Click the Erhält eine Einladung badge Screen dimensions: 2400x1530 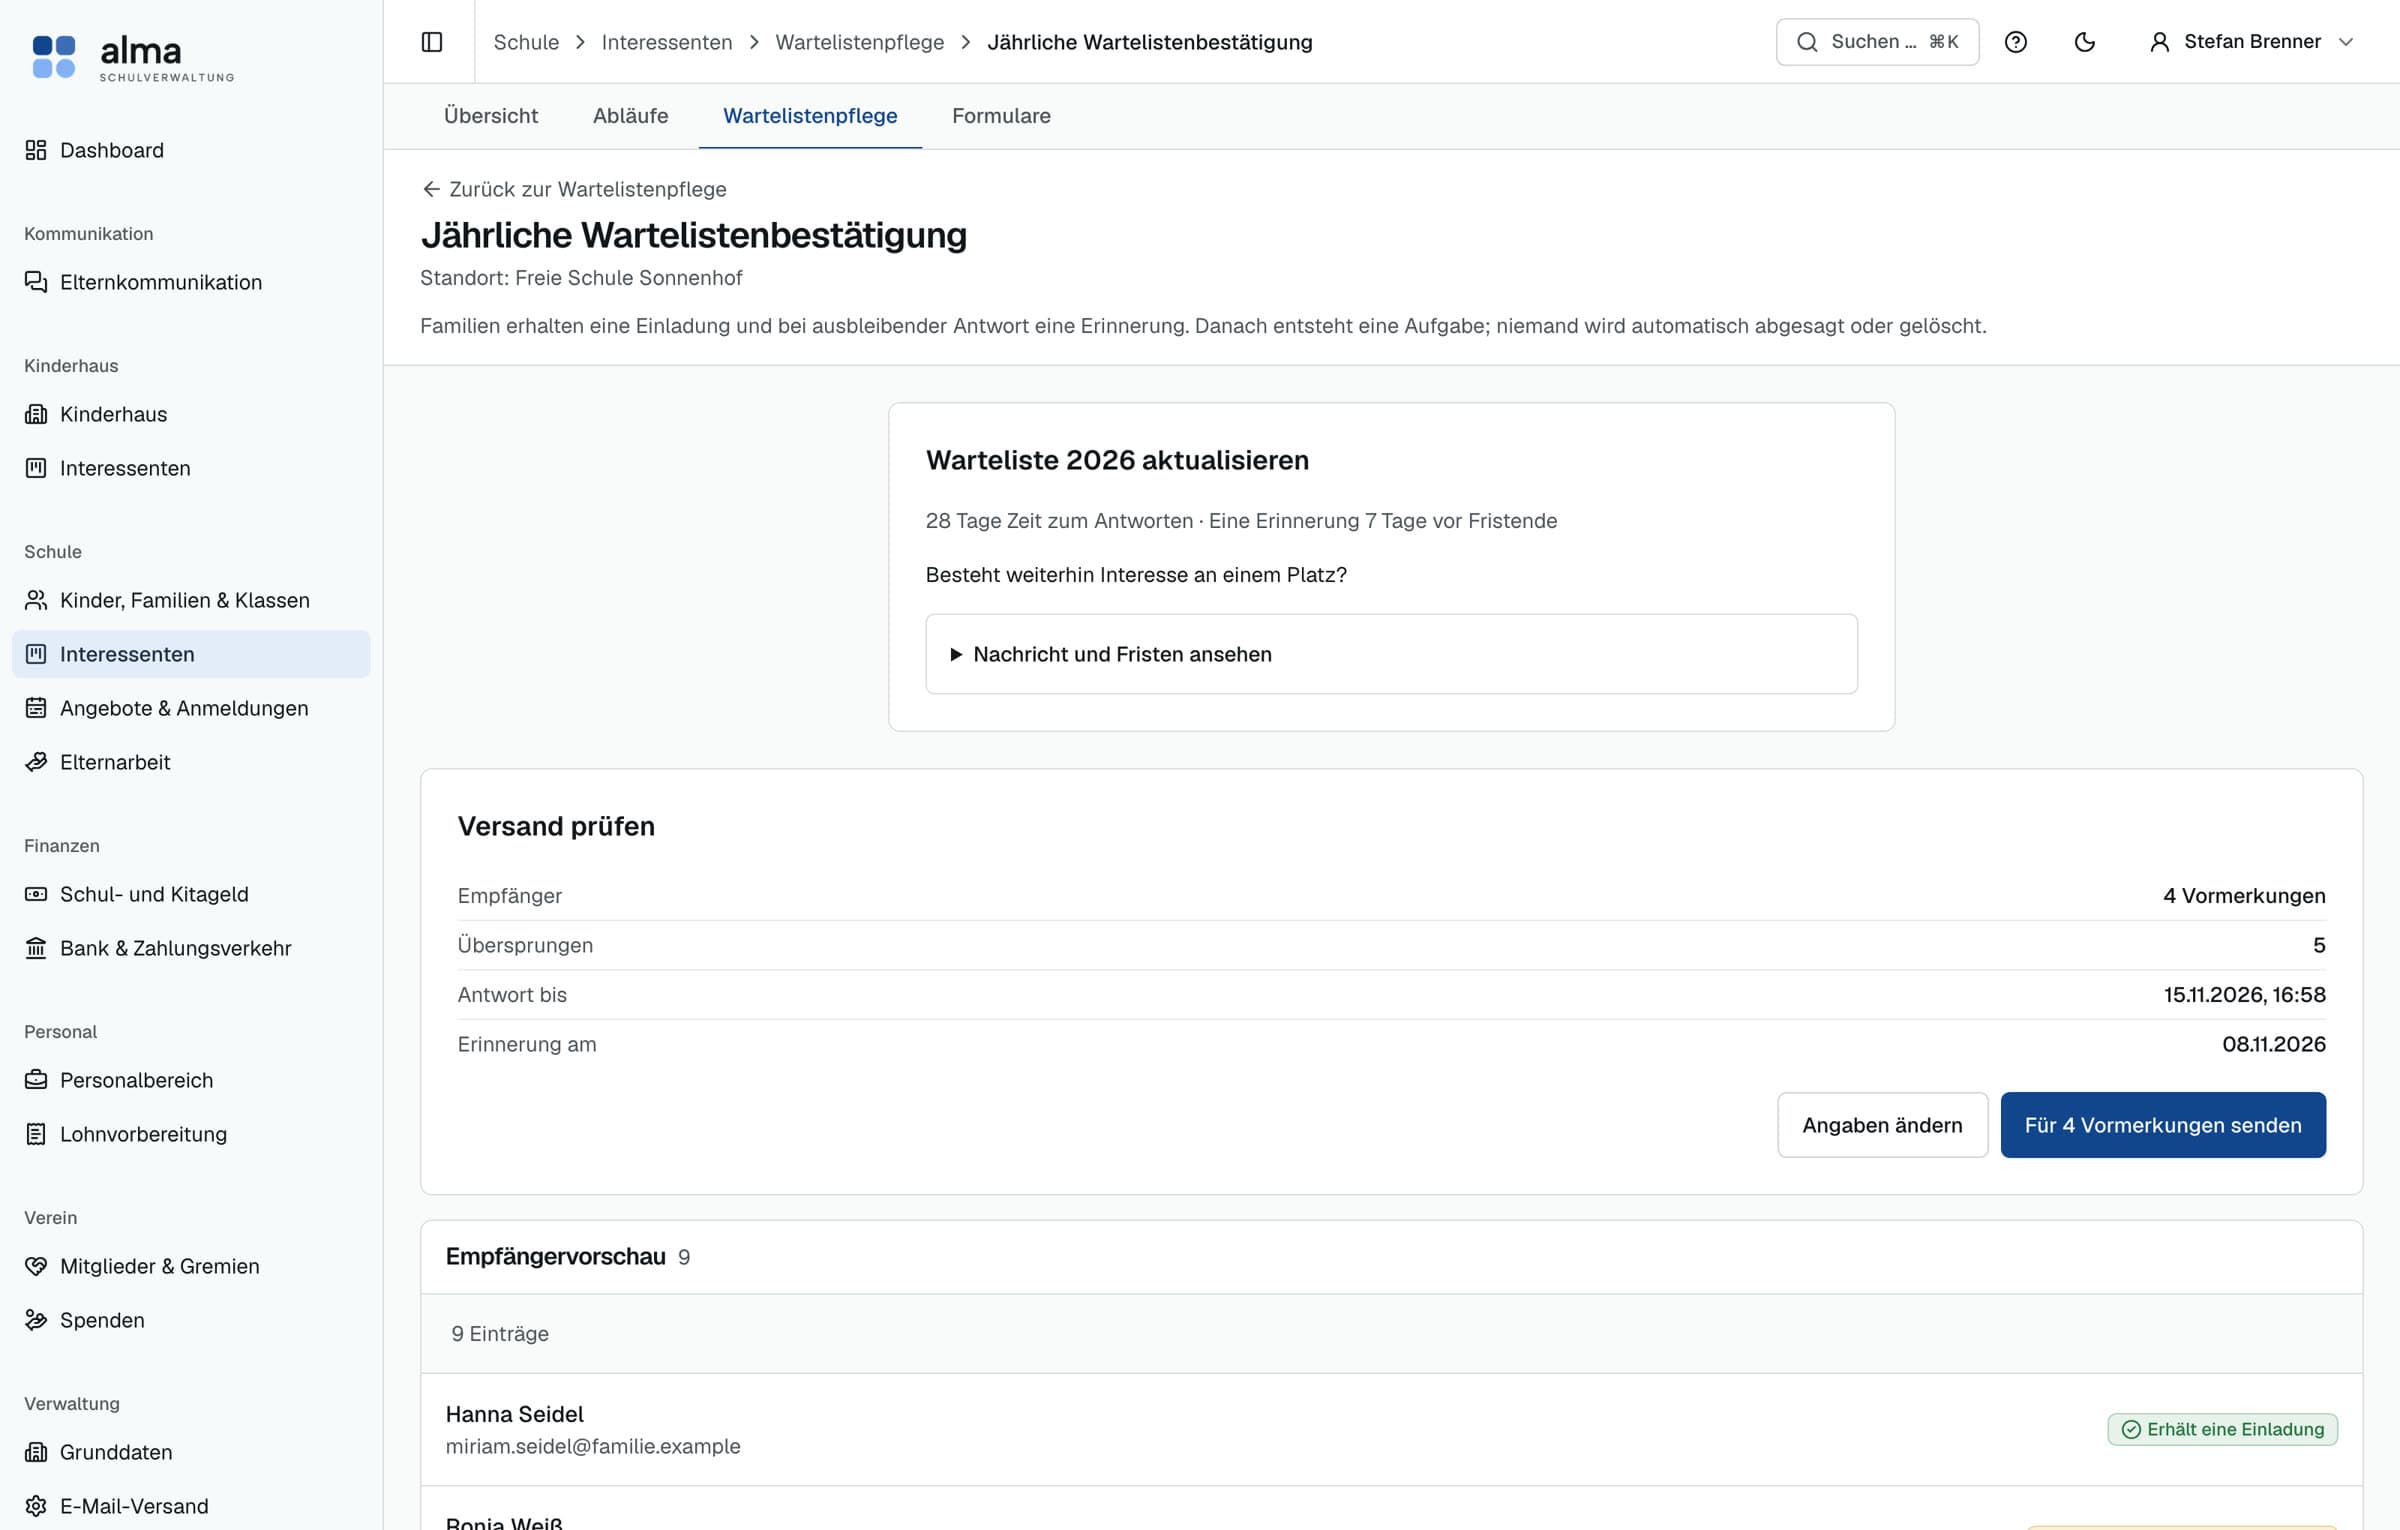point(2222,1429)
